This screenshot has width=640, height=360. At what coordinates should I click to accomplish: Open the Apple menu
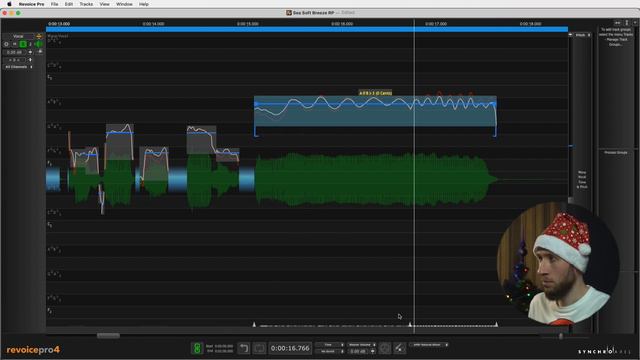click(9, 4)
